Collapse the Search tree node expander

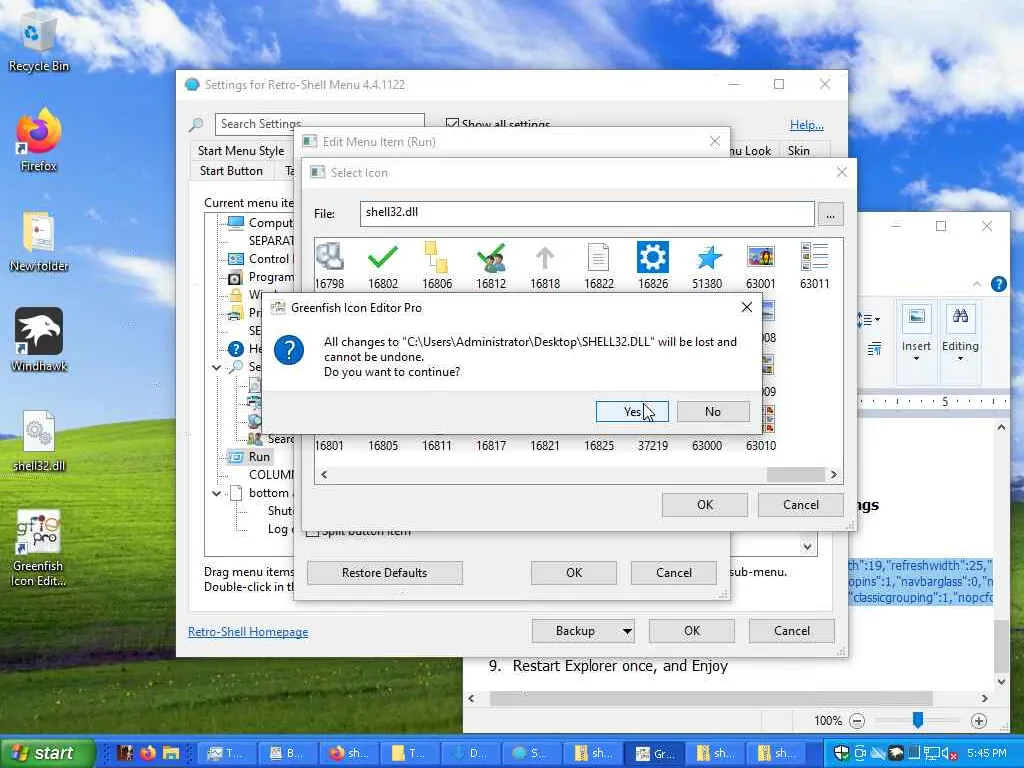click(216, 367)
